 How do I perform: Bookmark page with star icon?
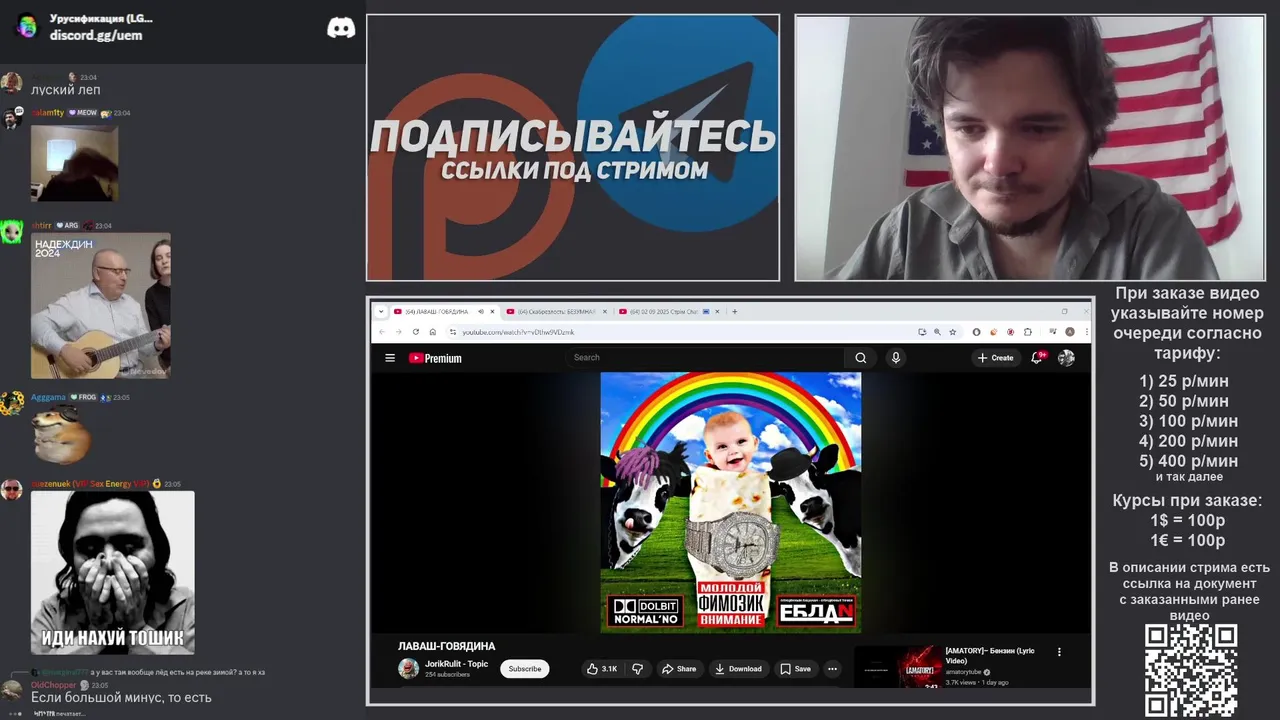[953, 332]
